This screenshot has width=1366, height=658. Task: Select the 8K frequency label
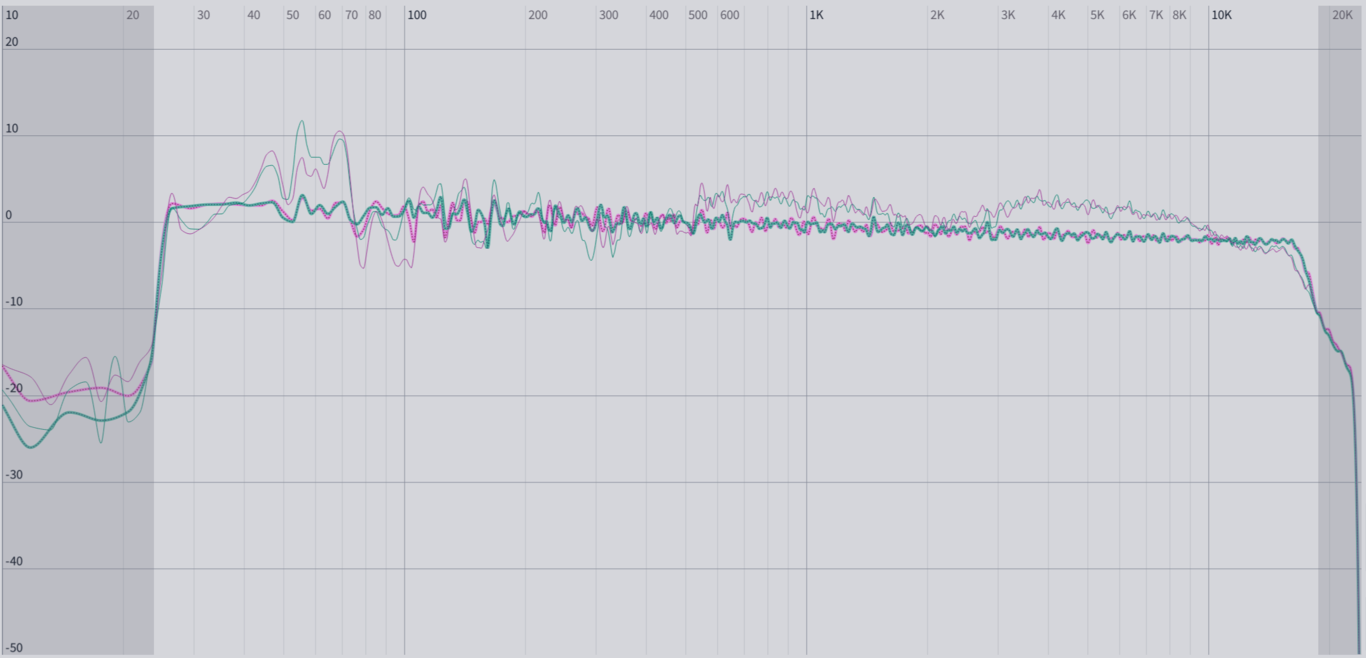tap(1180, 15)
